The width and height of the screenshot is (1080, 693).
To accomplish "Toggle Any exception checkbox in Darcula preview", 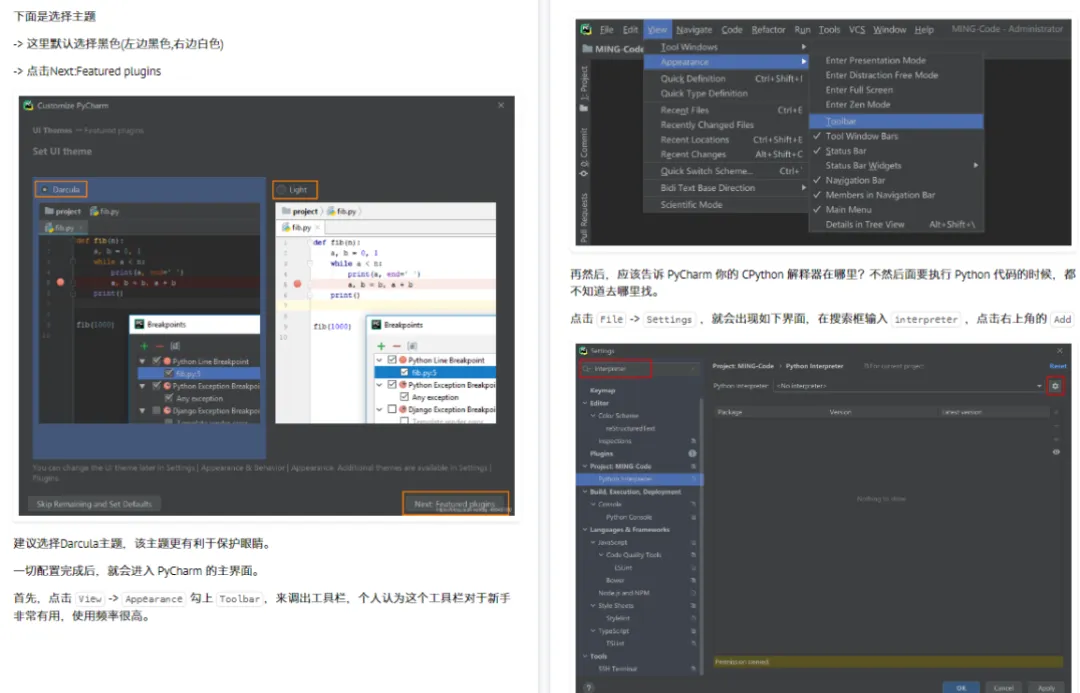I will tap(169, 398).
